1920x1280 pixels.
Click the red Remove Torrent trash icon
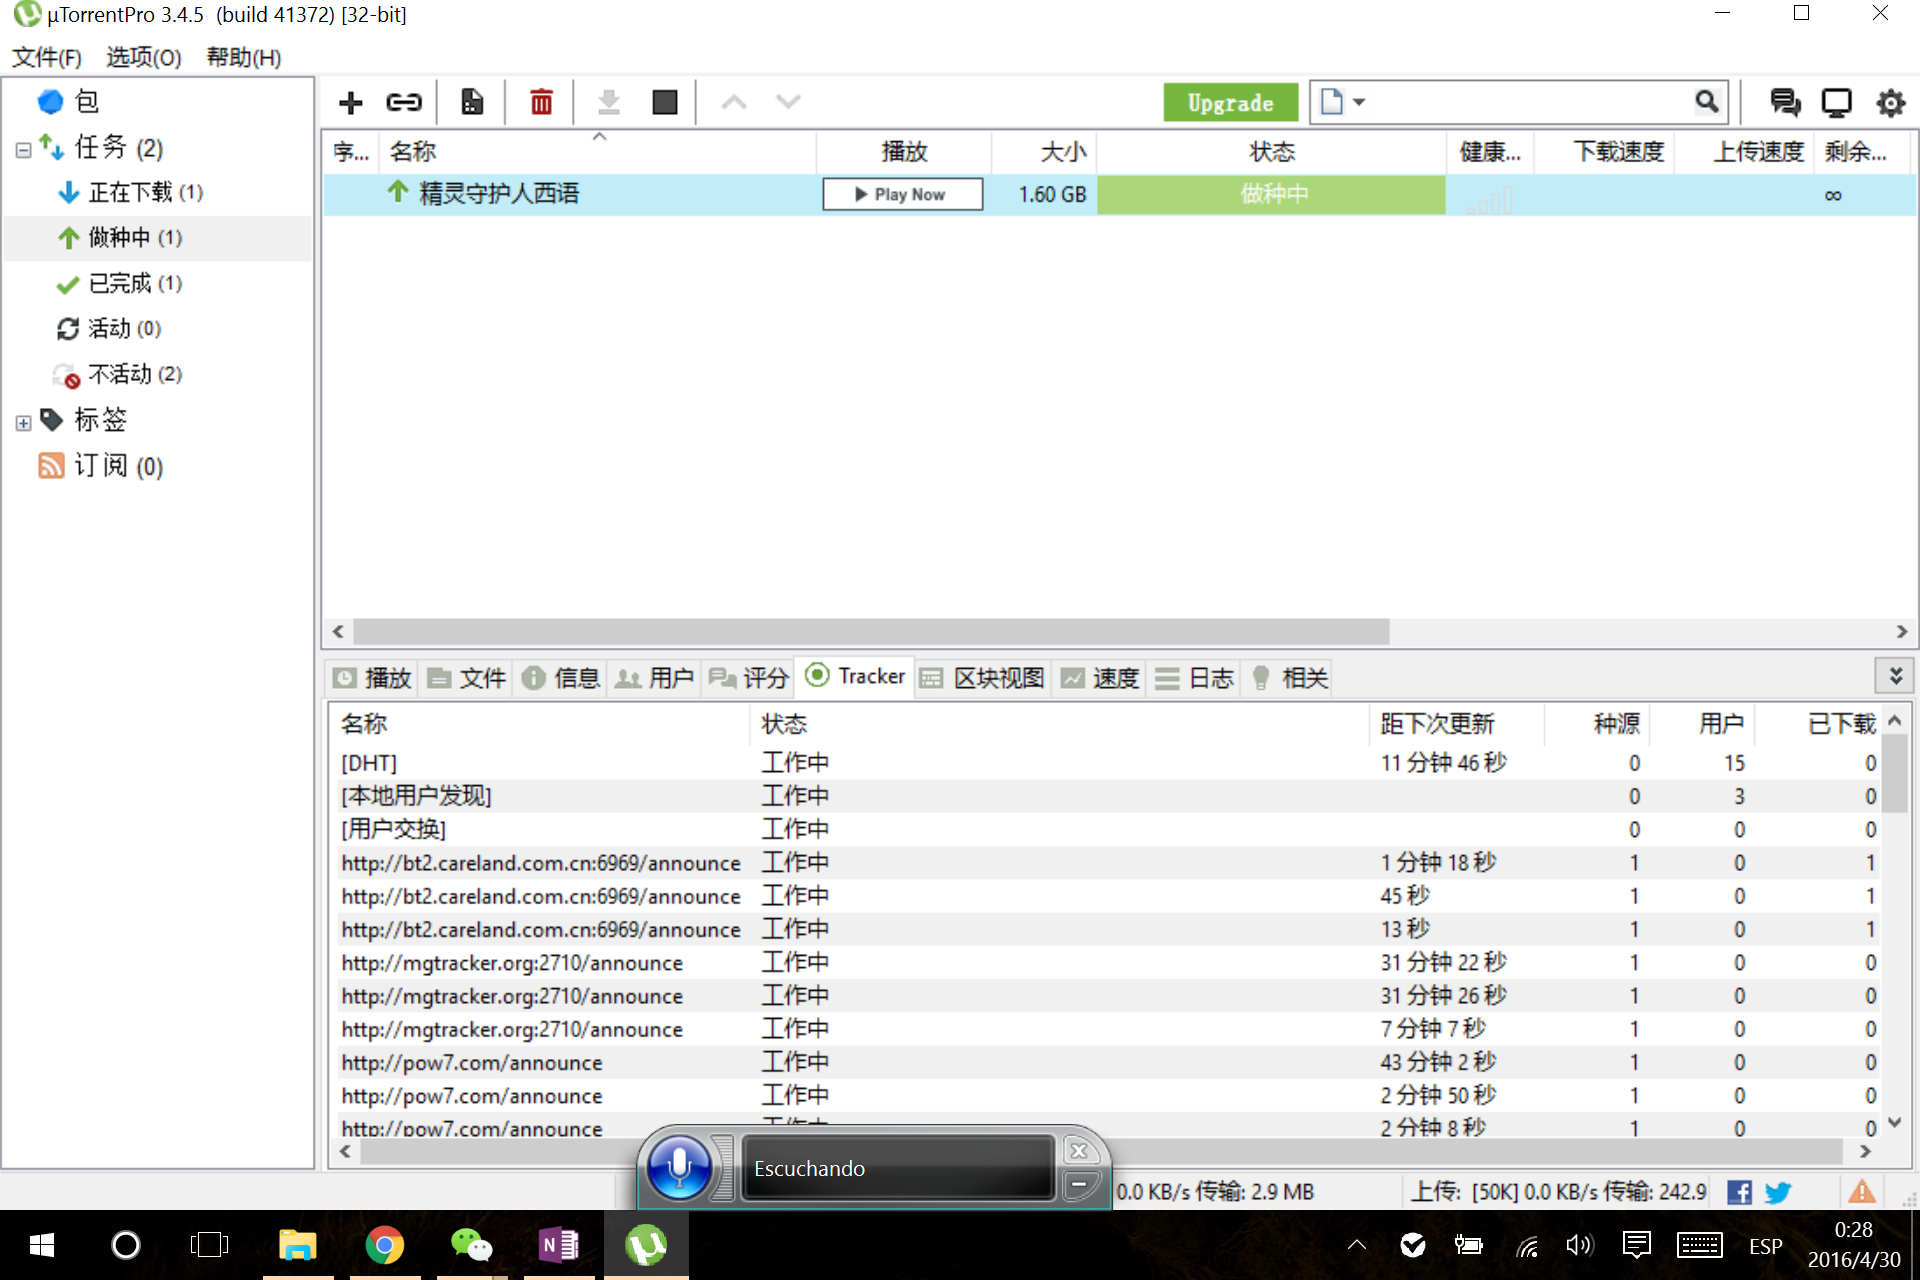(541, 102)
